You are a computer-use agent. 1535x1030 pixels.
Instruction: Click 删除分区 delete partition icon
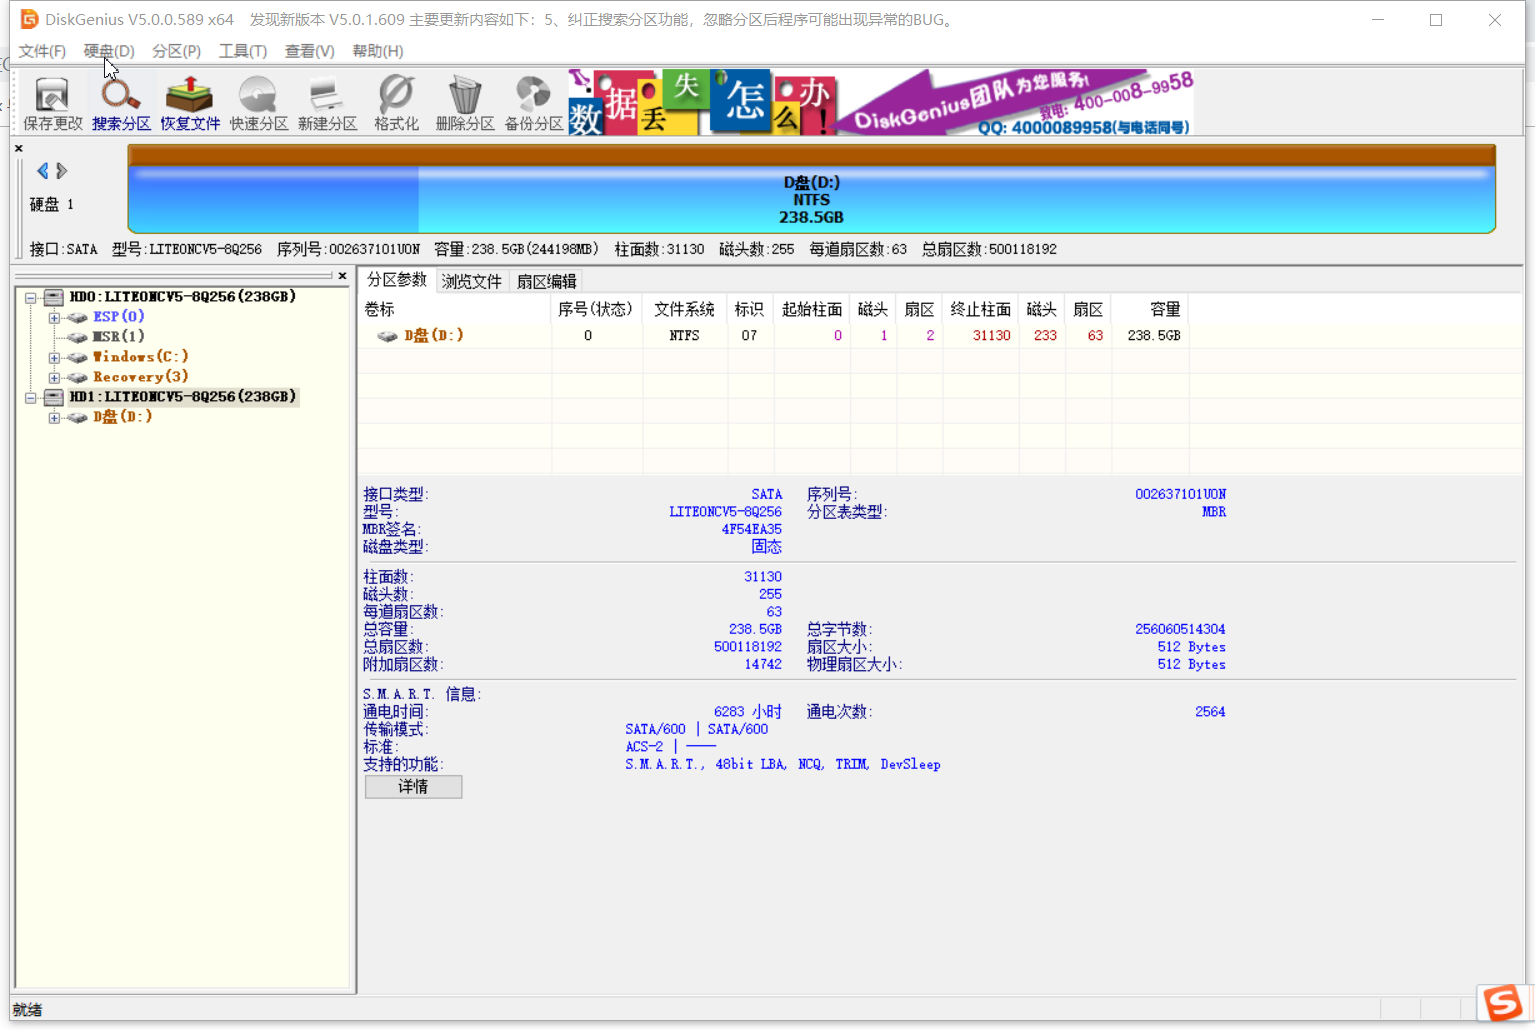(465, 103)
